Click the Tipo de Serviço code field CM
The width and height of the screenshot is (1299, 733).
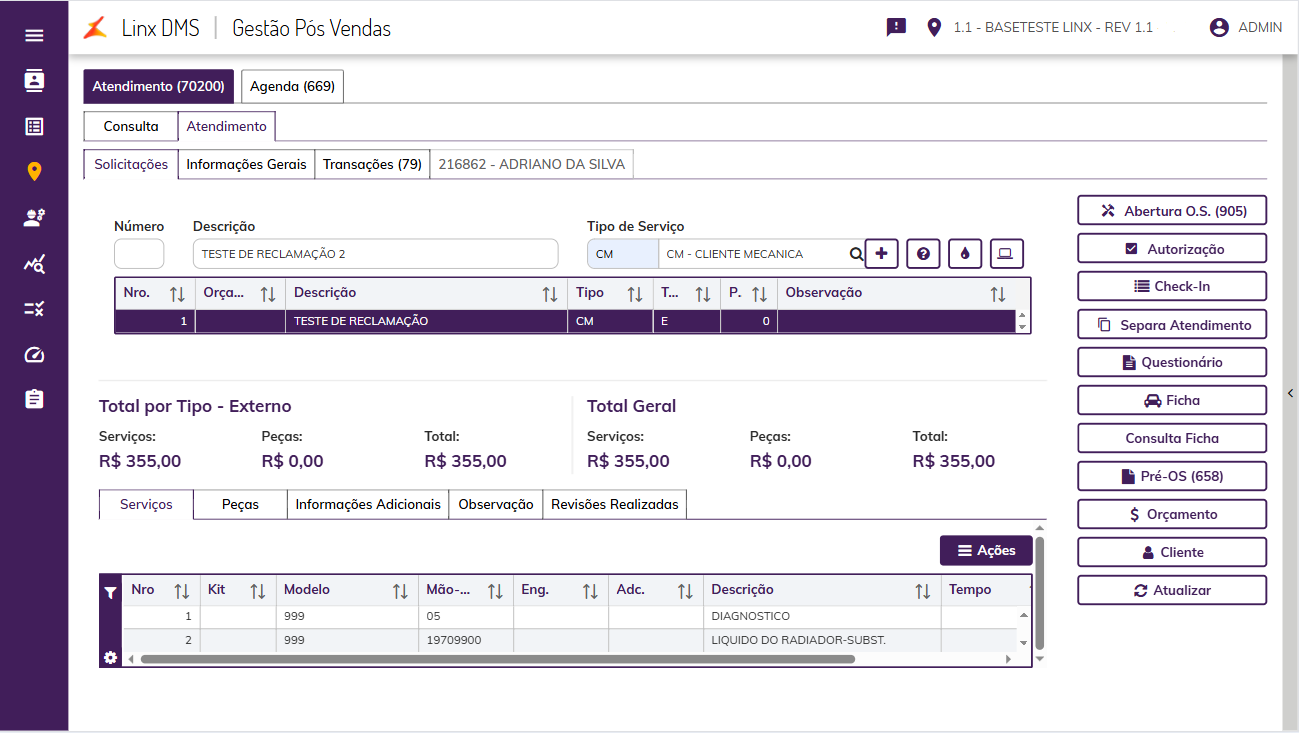point(623,254)
